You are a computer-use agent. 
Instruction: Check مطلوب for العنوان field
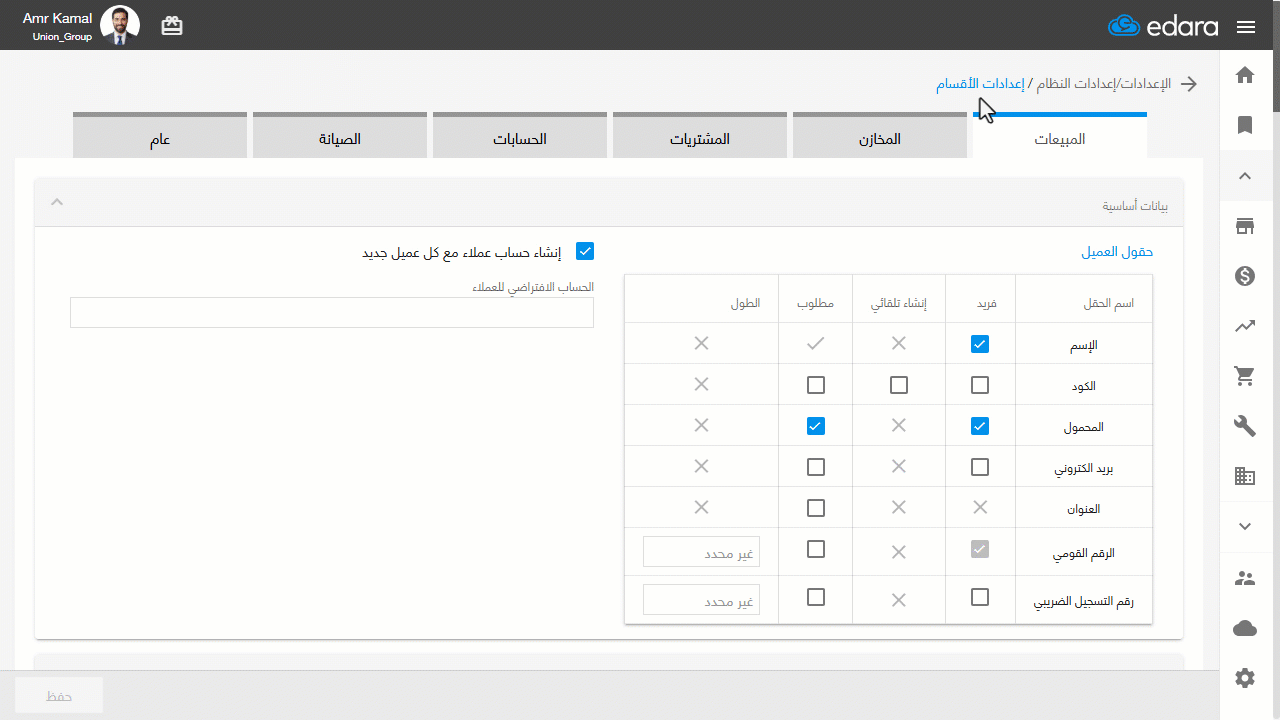click(816, 508)
